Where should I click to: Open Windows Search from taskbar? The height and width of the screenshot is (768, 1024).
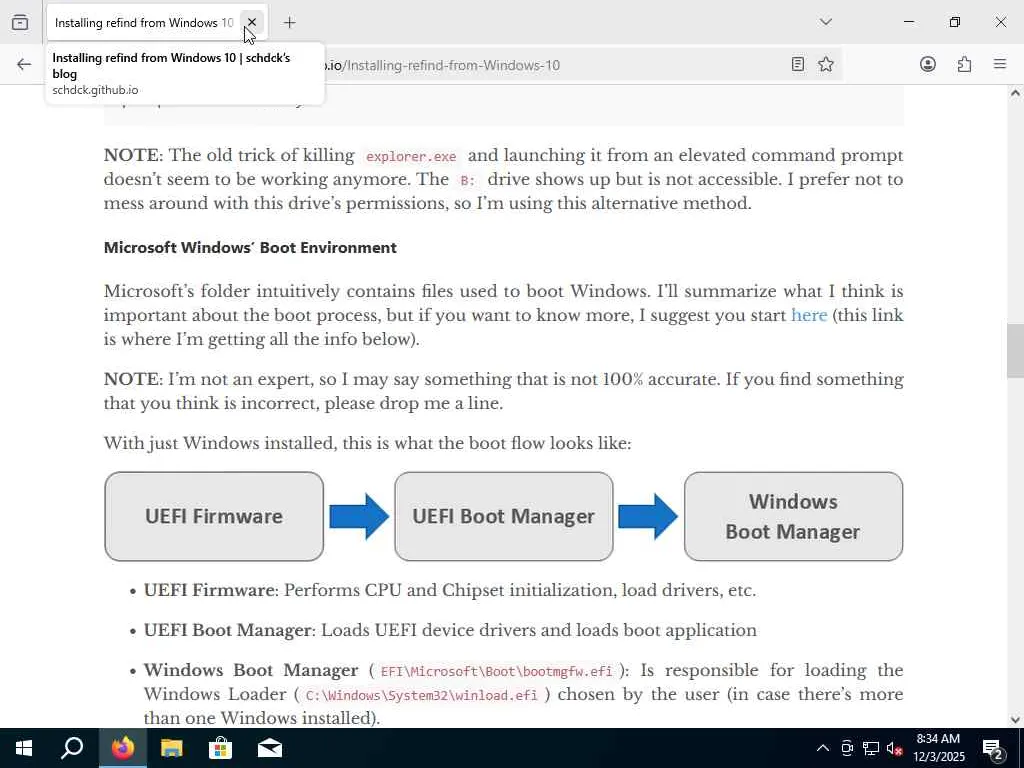click(72, 748)
